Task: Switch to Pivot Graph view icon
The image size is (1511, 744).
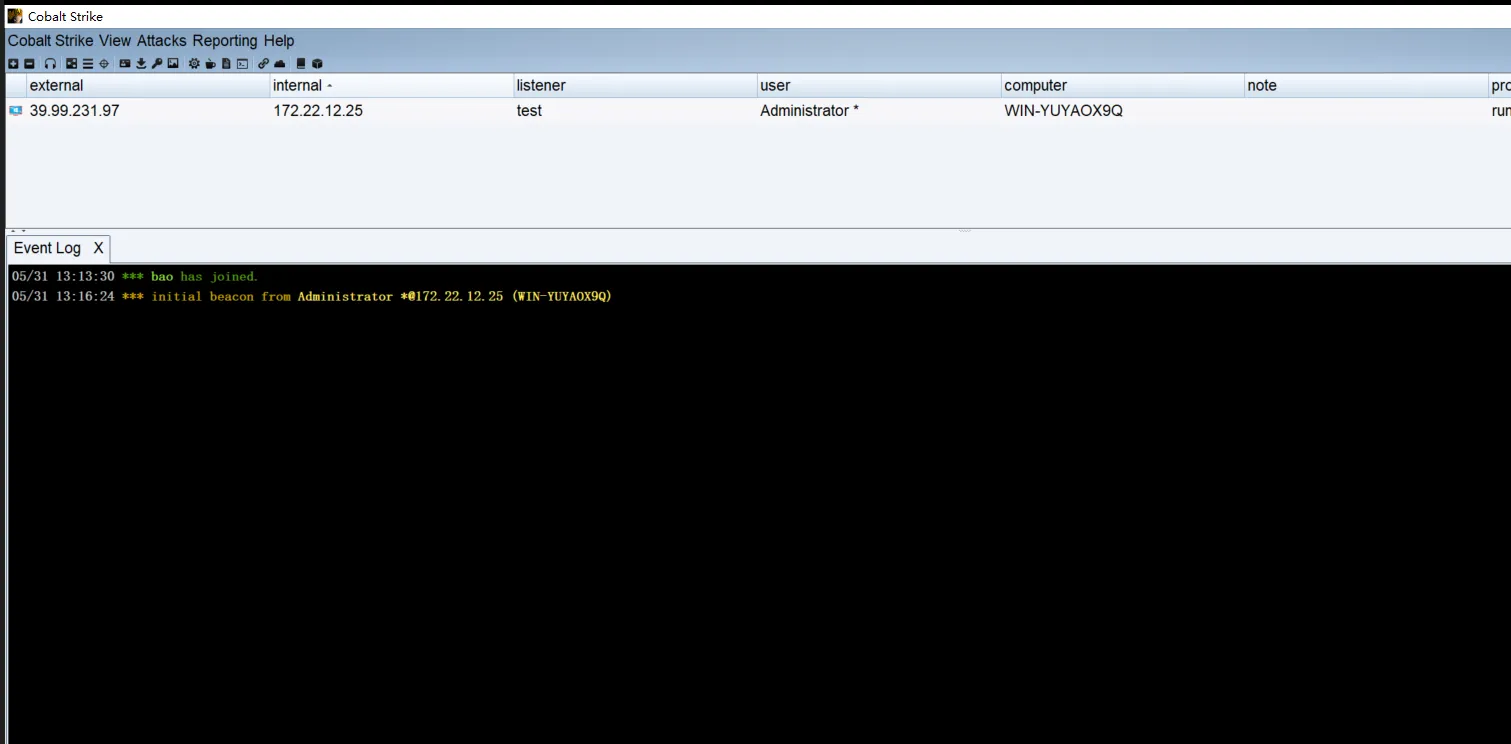Action: point(72,64)
